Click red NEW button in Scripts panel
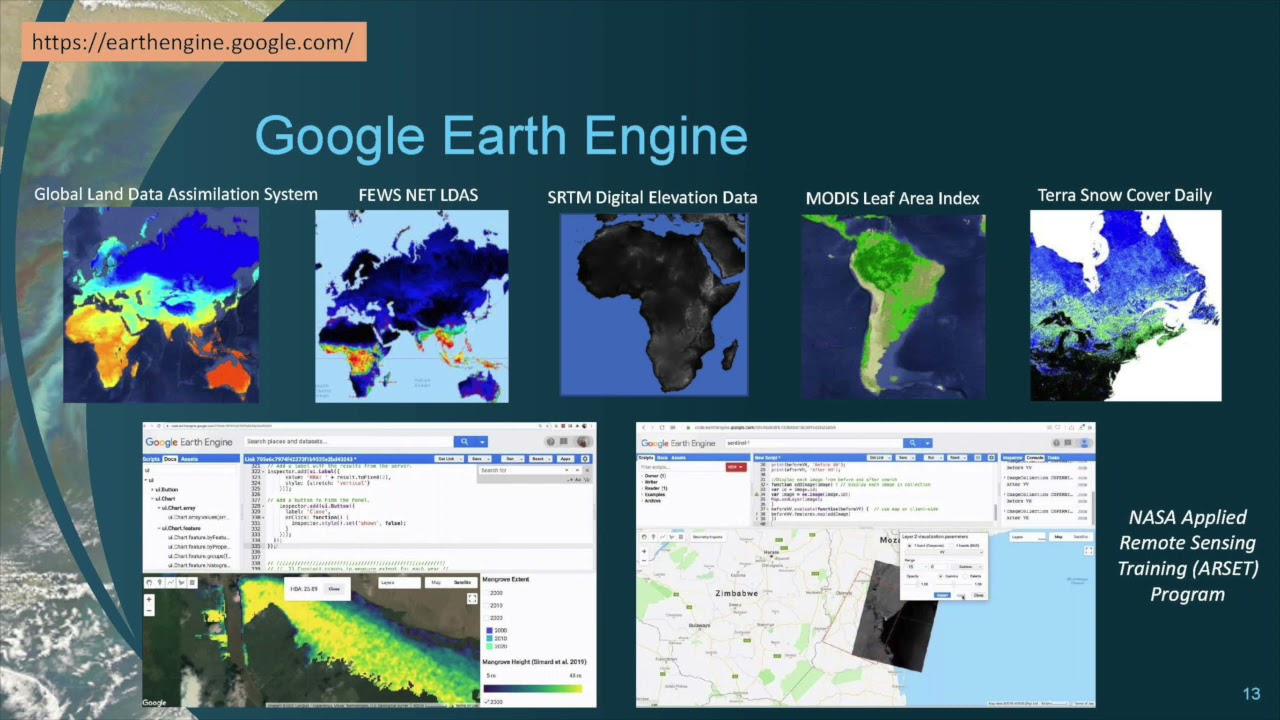This screenshot has height=720, width=1280. pyautogui.click(x=736, y=467)
